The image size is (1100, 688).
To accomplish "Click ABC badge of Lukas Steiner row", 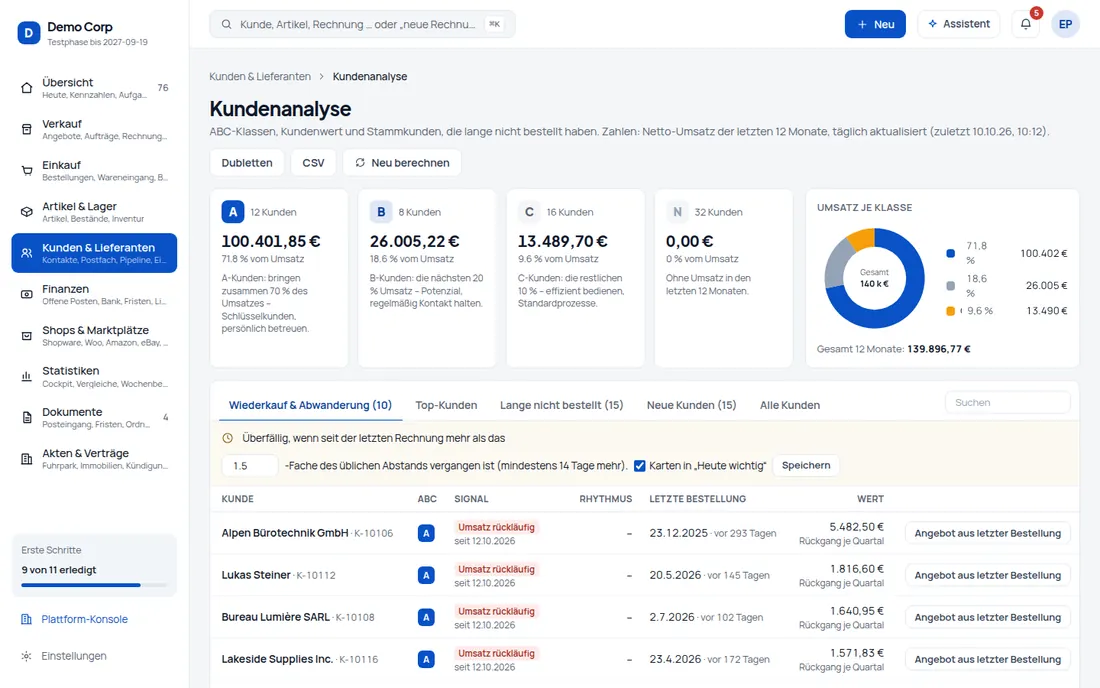I will tap(426, 576).
